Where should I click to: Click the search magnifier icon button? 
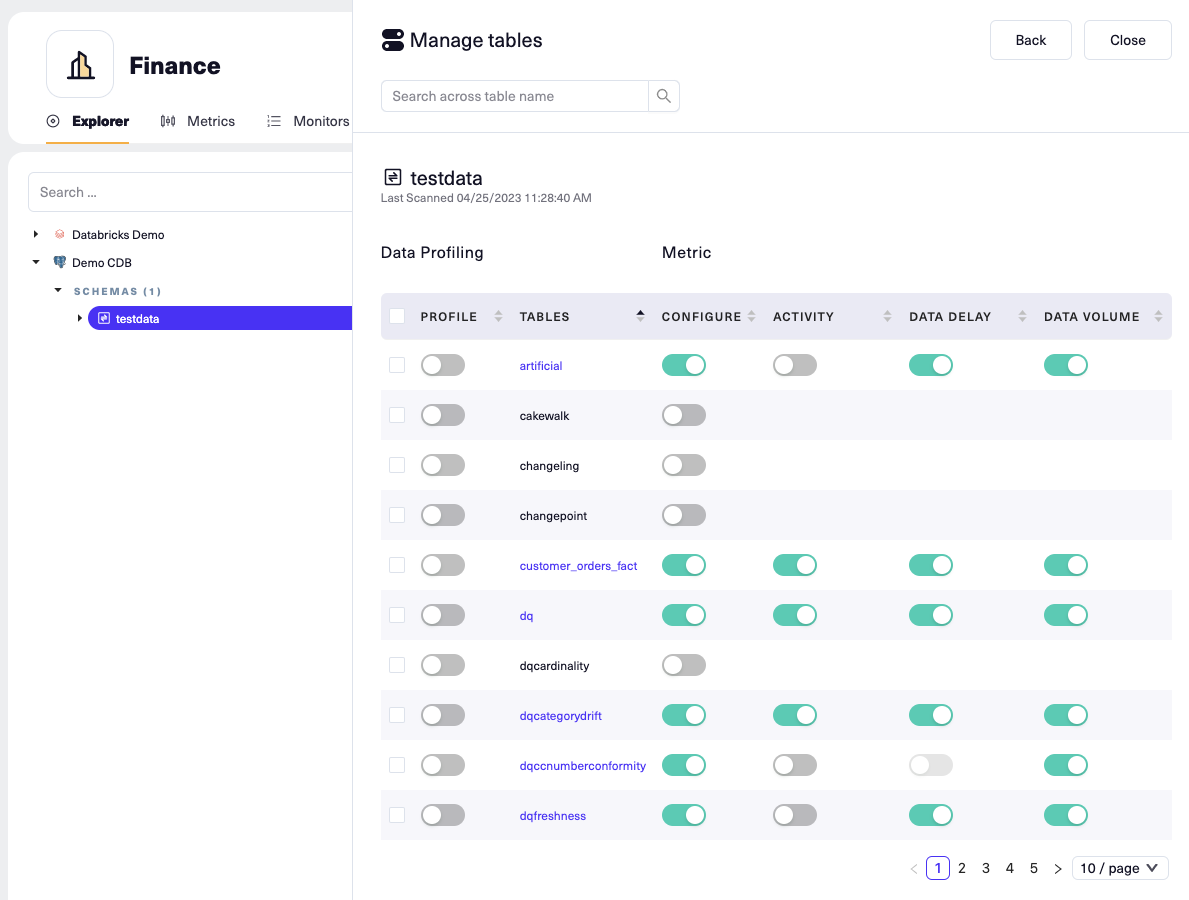664,96
